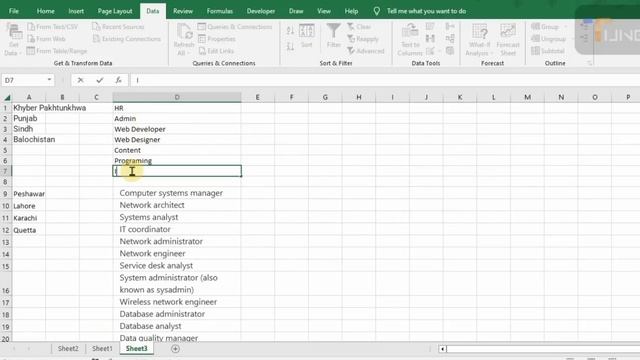The width and height of the screenshot is (640, 360).
Task: Open Text to Columns wizard
Action: (x=410, y=40)
